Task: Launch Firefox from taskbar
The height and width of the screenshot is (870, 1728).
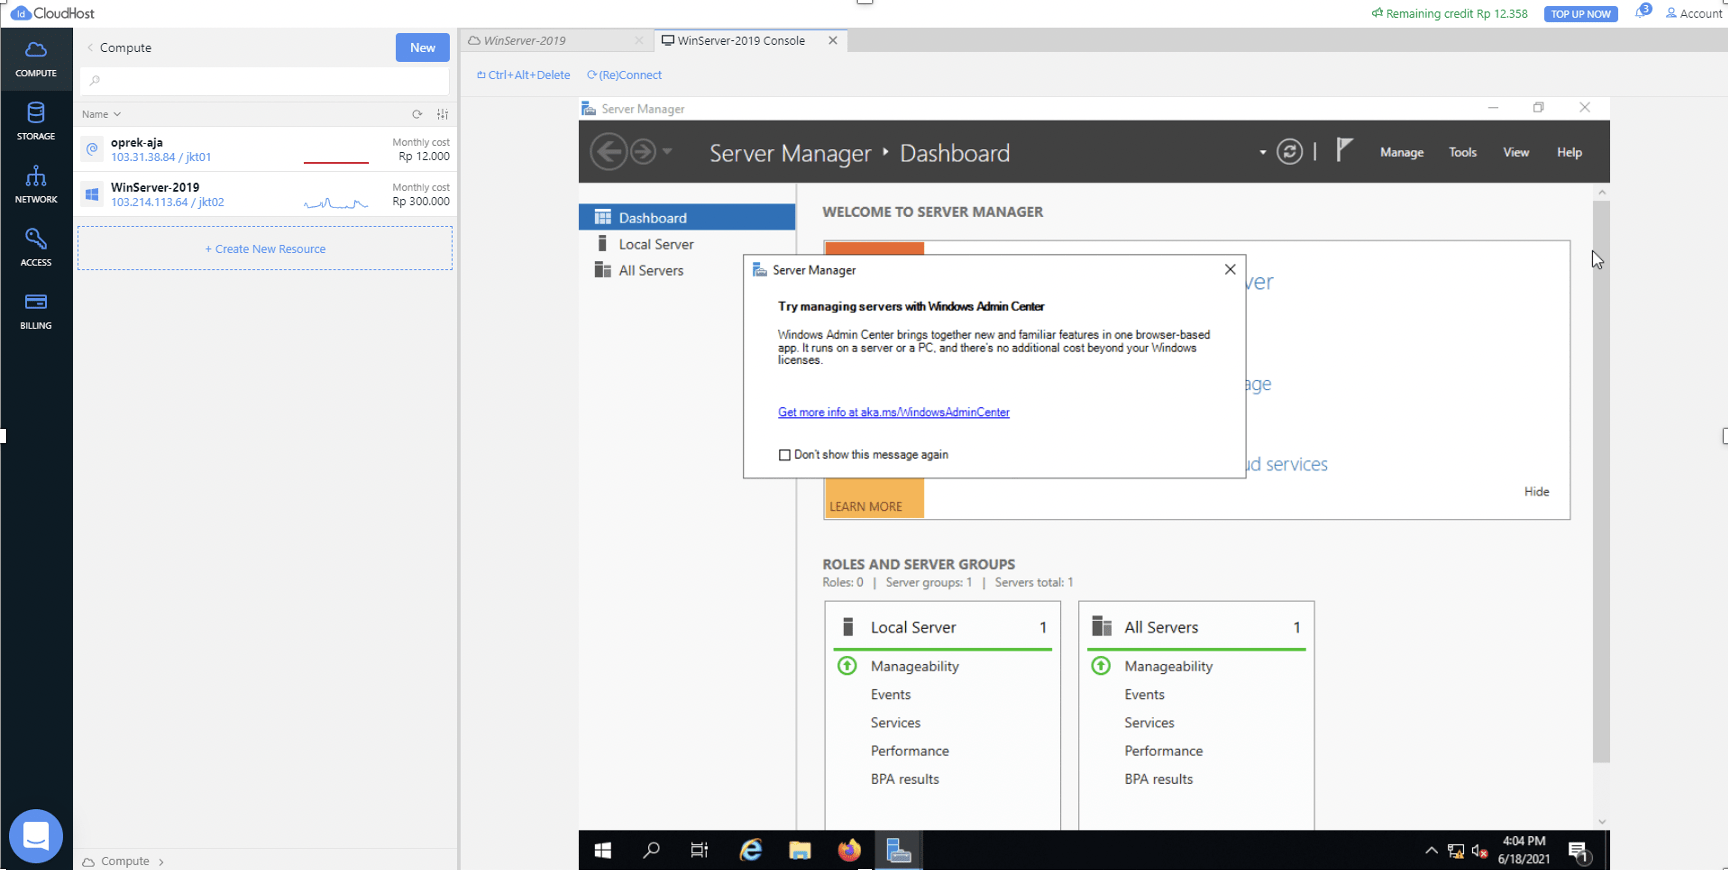Action: (x=849, y=850)
